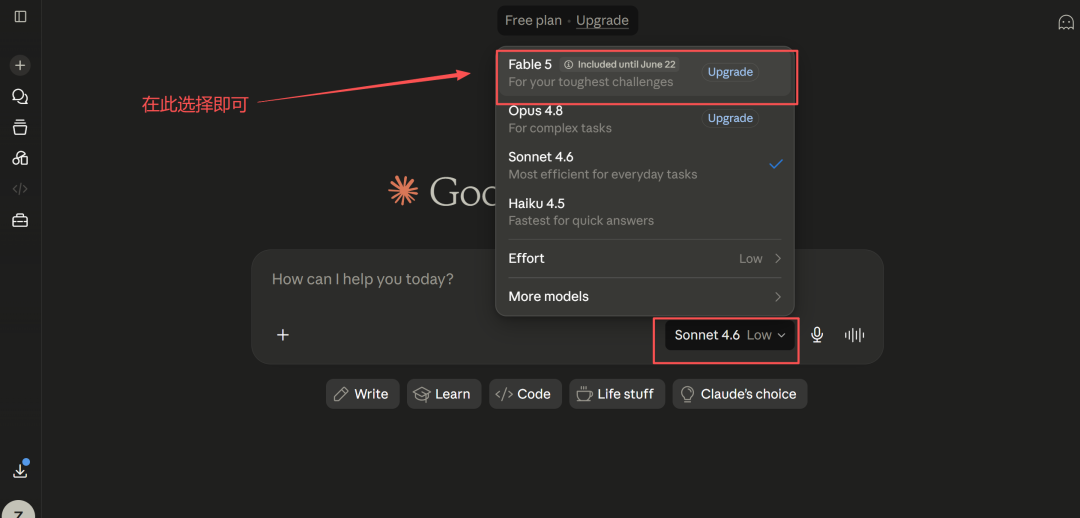The width and height of the screenshot is (1080, 518).
Task: Toggle the sidebar panel icon
Action: pyautogui.click(x=20, y=16)
